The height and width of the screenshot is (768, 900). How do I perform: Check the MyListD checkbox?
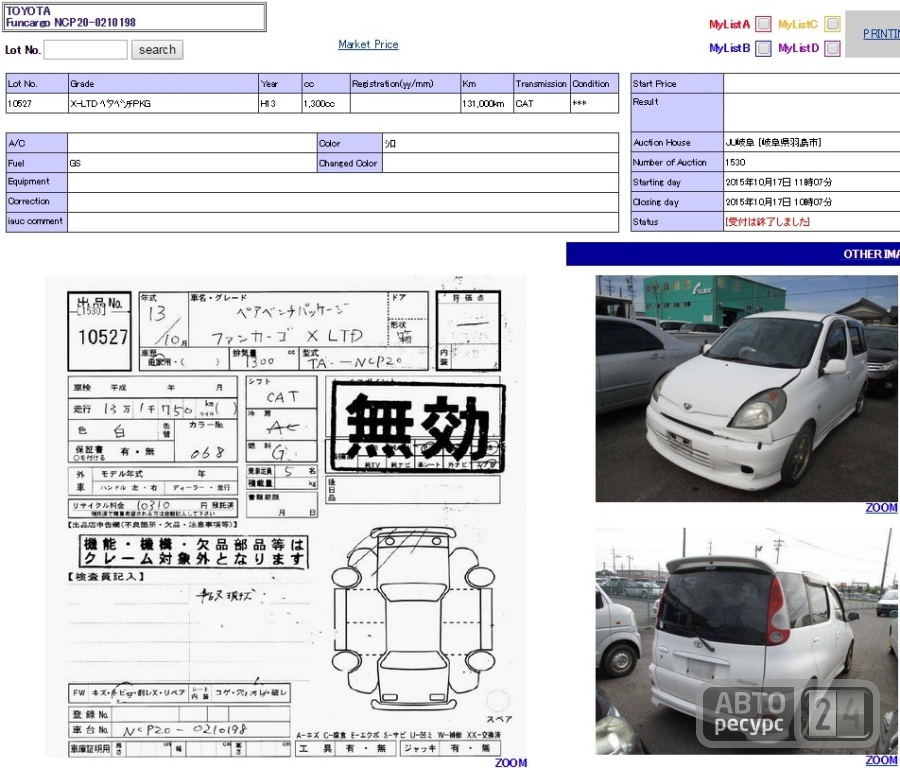832,48
